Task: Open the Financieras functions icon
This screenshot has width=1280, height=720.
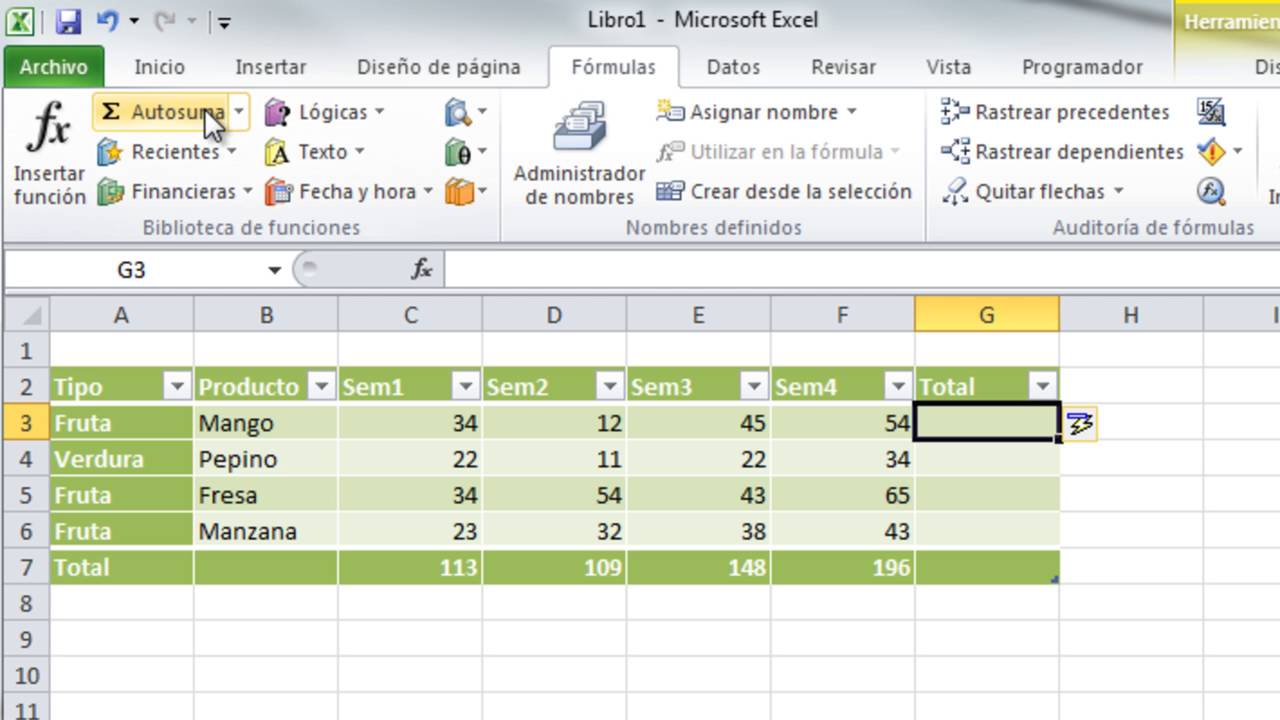Action: 110,191
